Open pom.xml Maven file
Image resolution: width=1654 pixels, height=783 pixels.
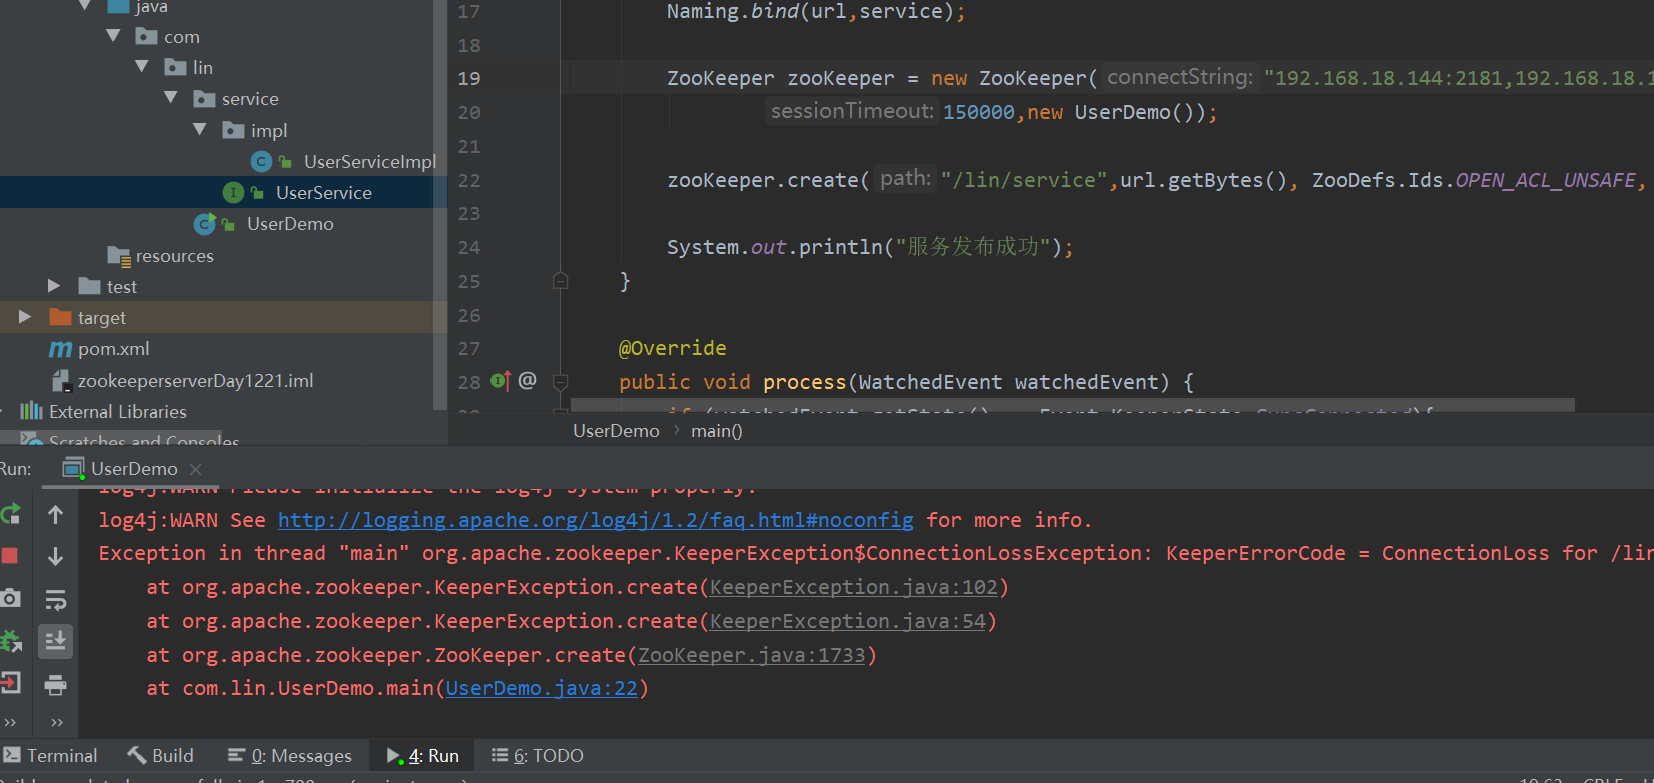(x=114, y=349)
